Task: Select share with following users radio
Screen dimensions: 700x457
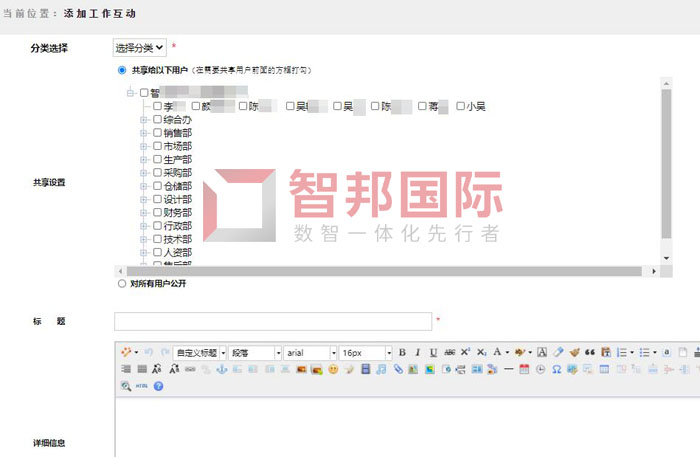Action: pyautogui.click(x=122, y=70)
